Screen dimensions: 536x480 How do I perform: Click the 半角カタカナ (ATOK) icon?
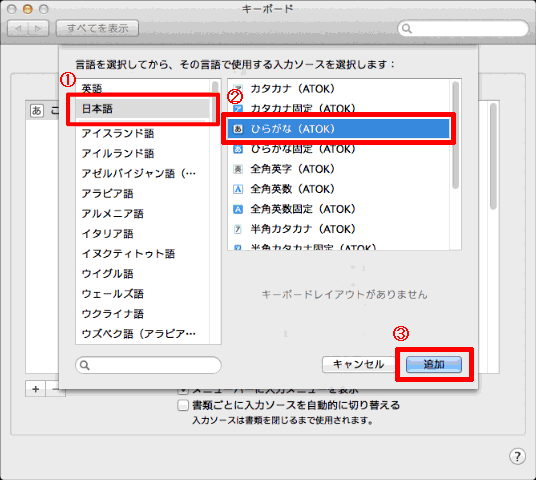238,229
